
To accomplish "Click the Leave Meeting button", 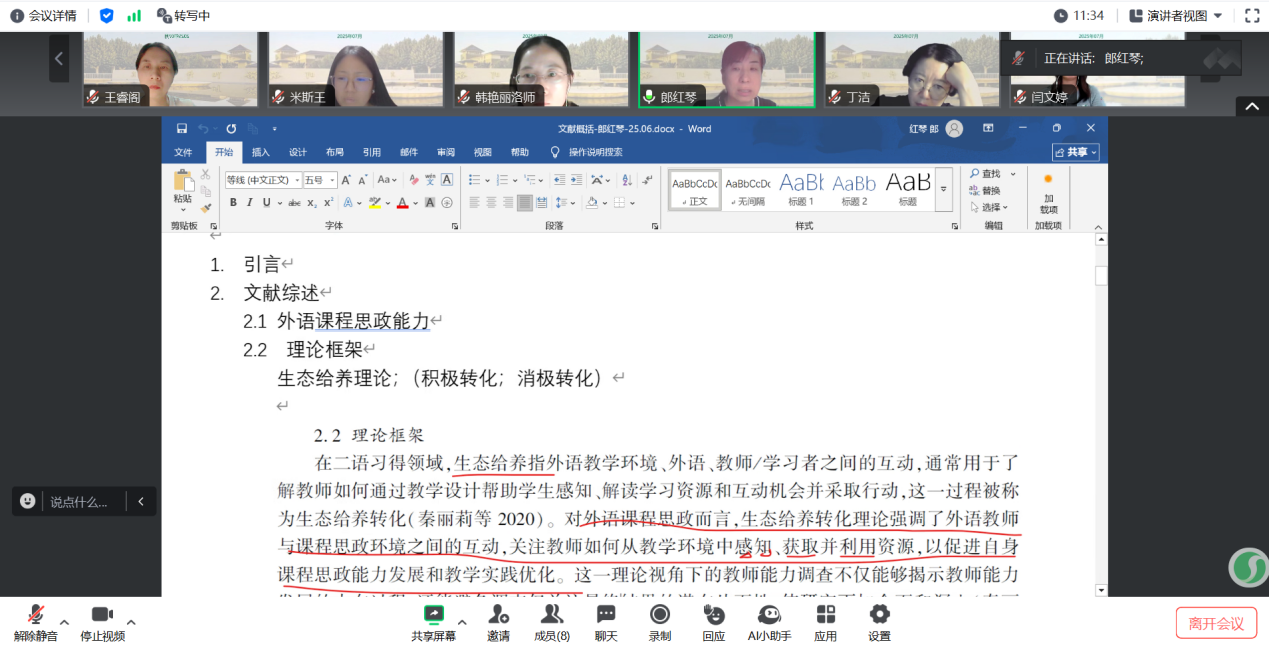I will [x=1215, y=623].
